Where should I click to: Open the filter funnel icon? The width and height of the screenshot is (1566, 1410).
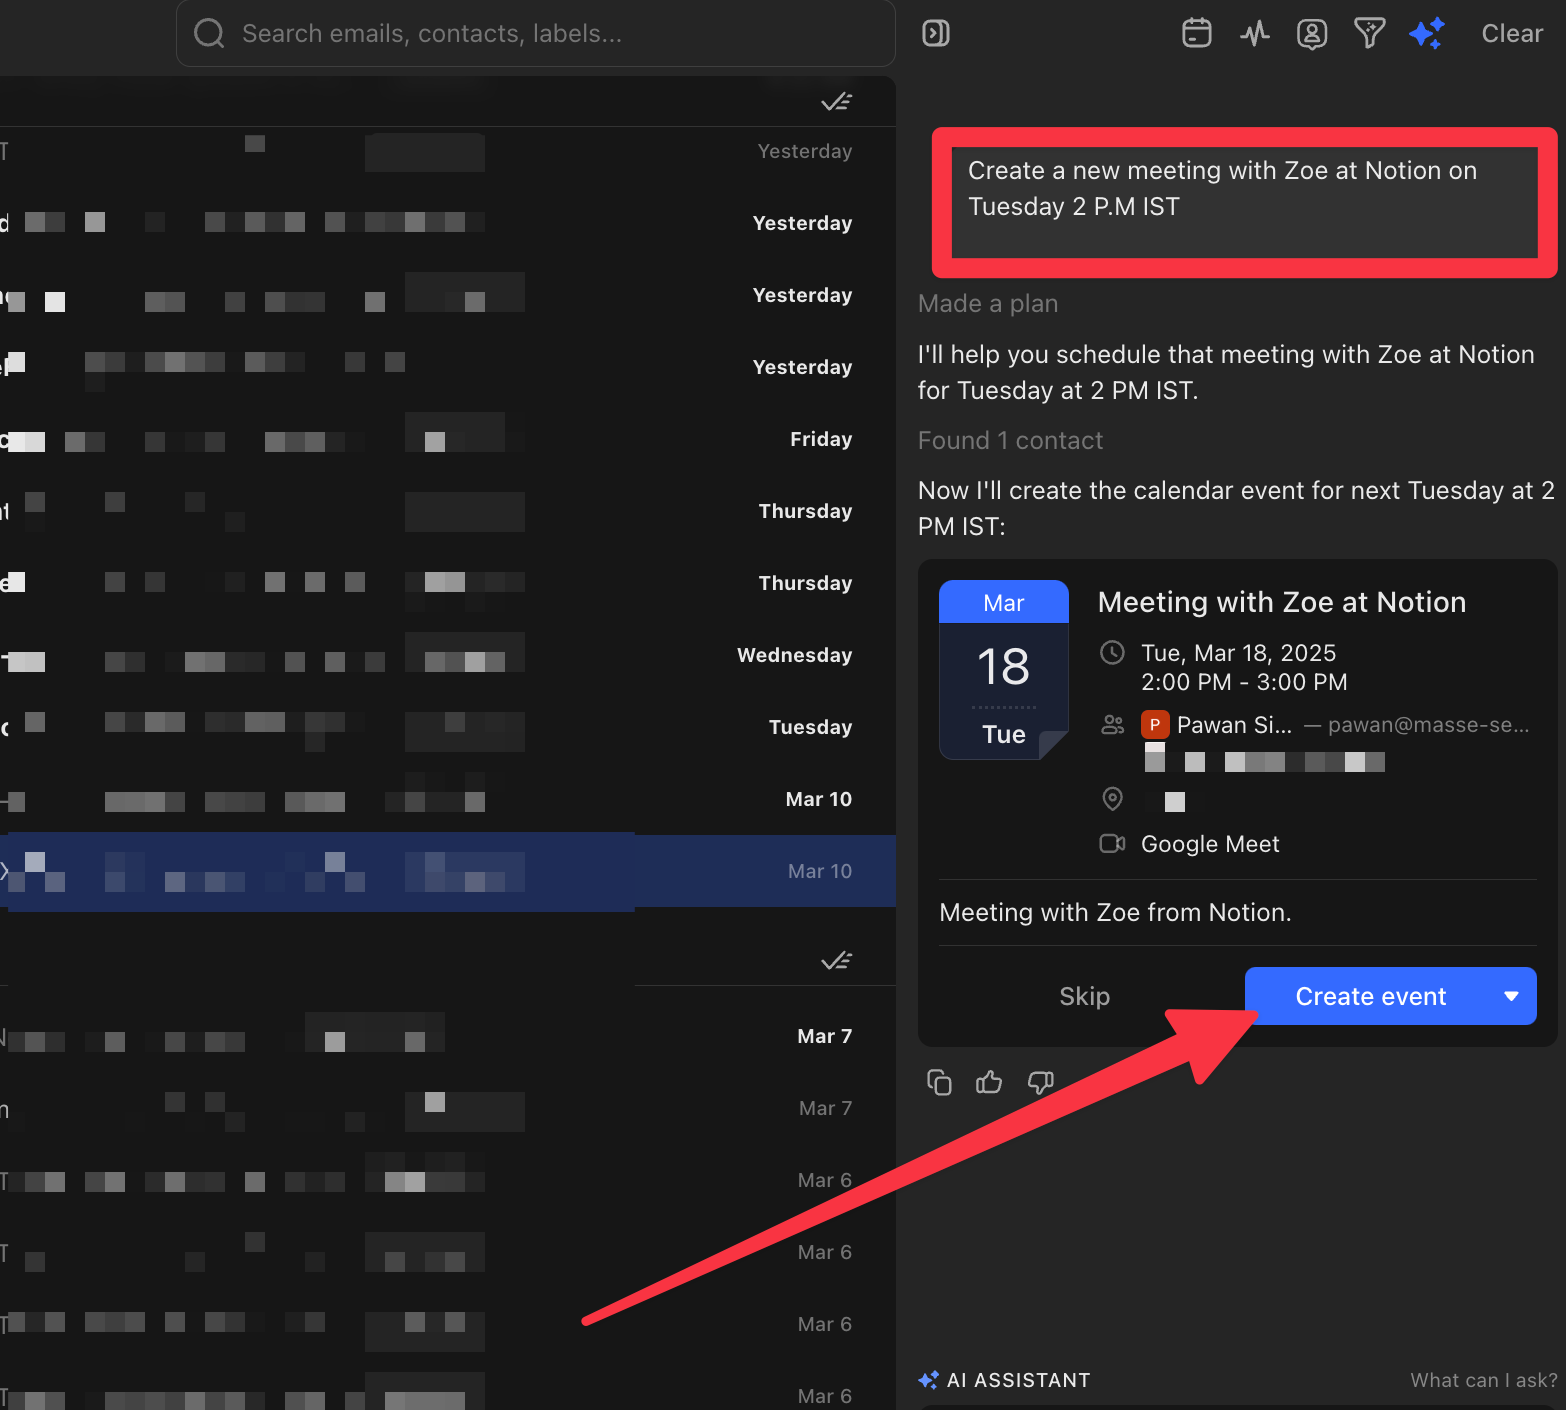[x=1369, y=33]
